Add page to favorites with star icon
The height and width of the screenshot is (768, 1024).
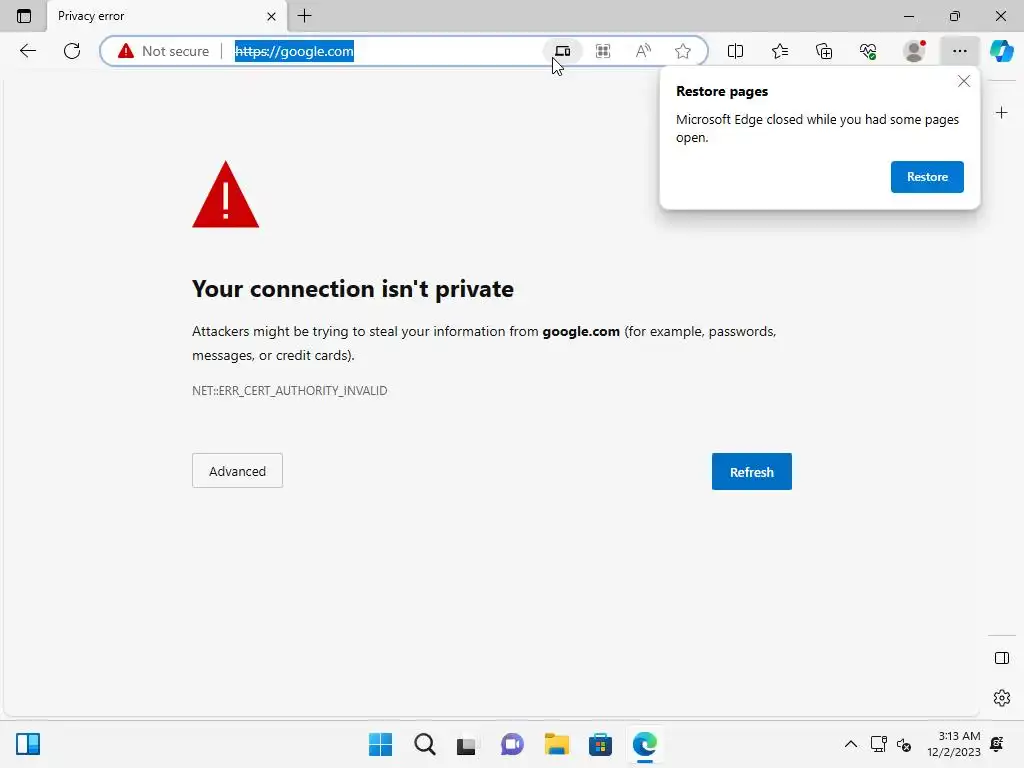[x=682, y=51]
